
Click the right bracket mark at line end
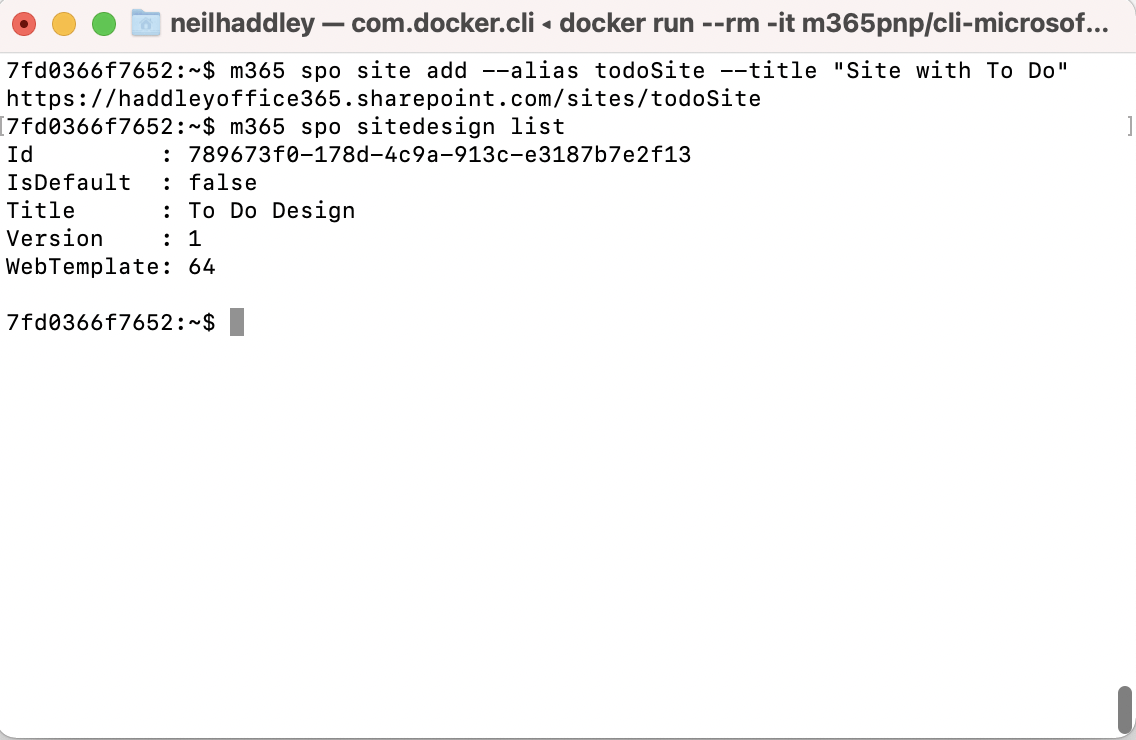(1131, 127)
